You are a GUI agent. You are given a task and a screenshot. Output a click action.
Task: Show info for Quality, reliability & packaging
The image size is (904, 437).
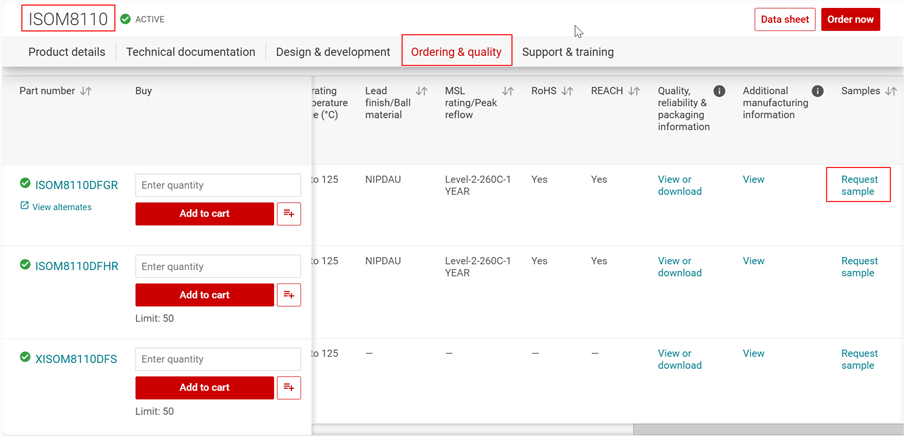(719, 91)
